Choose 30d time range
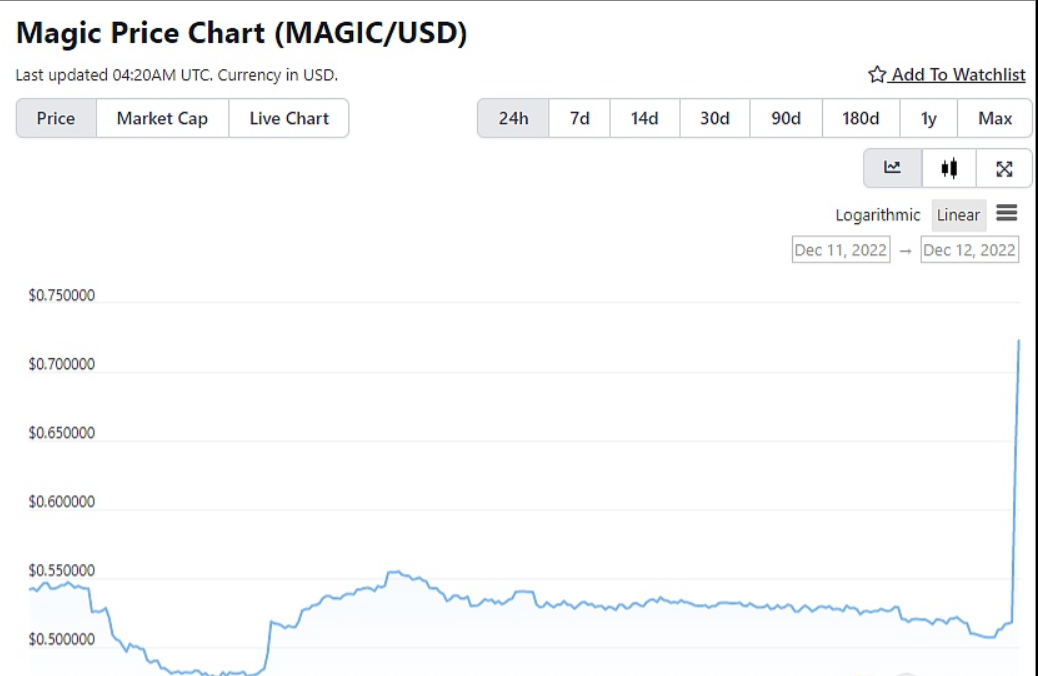 pyautogui.click(x=715, y=118)
